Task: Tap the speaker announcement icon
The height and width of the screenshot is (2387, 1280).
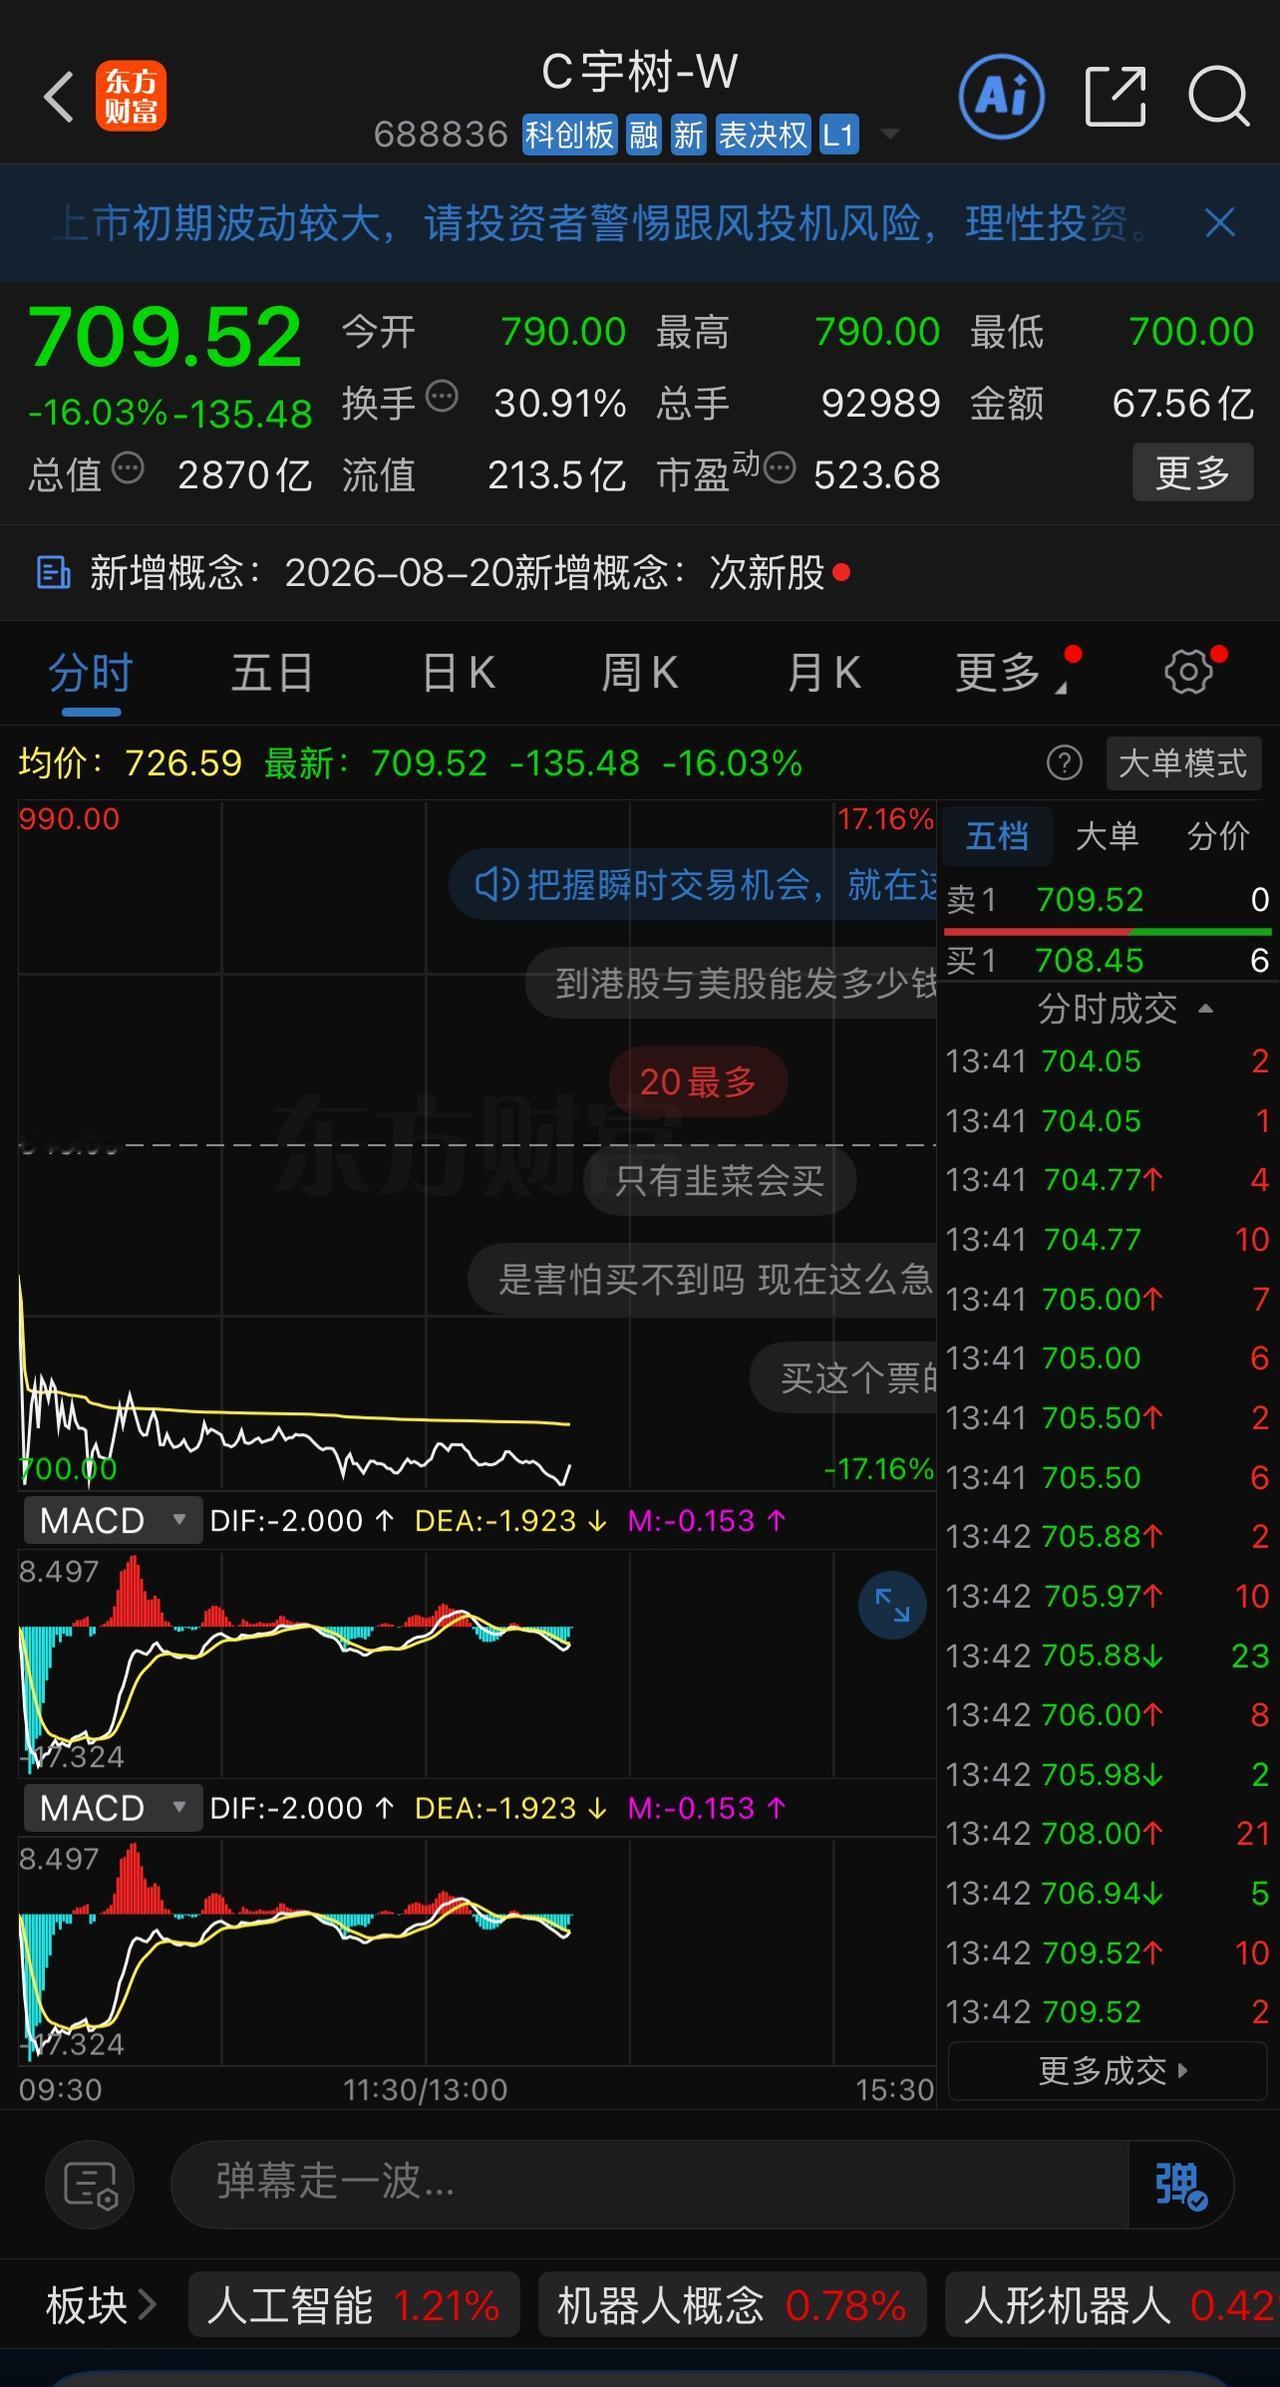Action: pyautogui.click(x=495, y=885)
